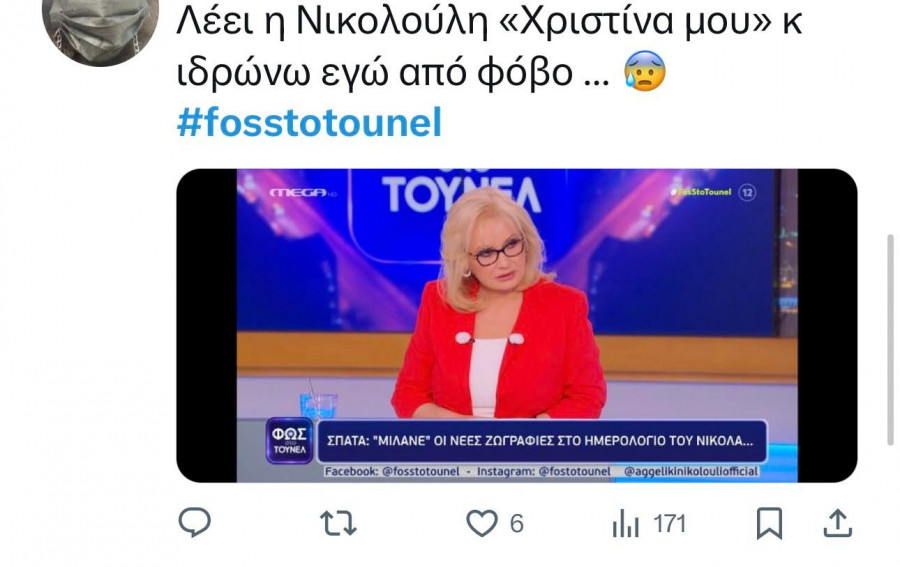Like the tweet with heart icon
The width and height of the screenshot is (900, 567).
click(482, 523)
